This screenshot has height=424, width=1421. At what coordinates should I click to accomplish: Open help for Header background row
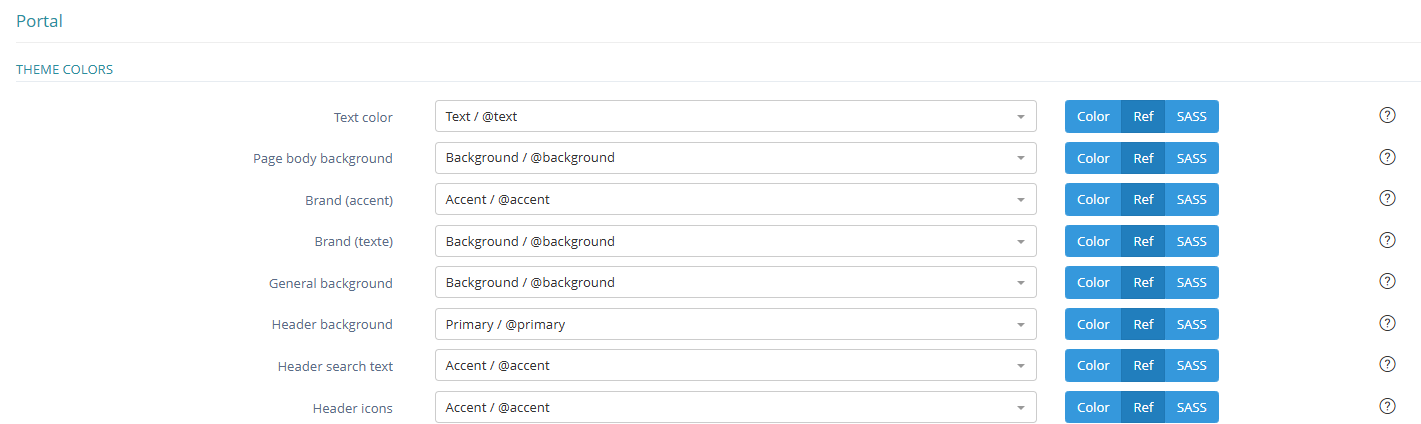pyautogui.click(x=1387, y=323)
